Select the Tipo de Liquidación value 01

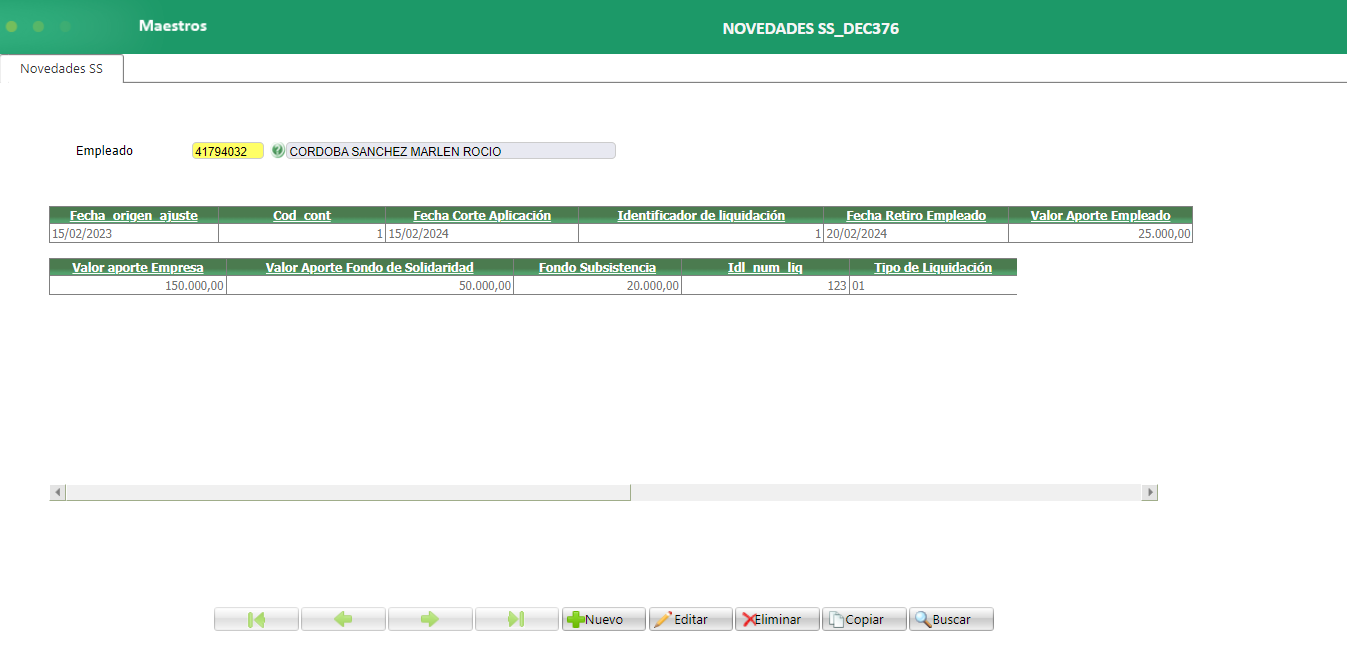pyautogui.click(x=933, y=285)
